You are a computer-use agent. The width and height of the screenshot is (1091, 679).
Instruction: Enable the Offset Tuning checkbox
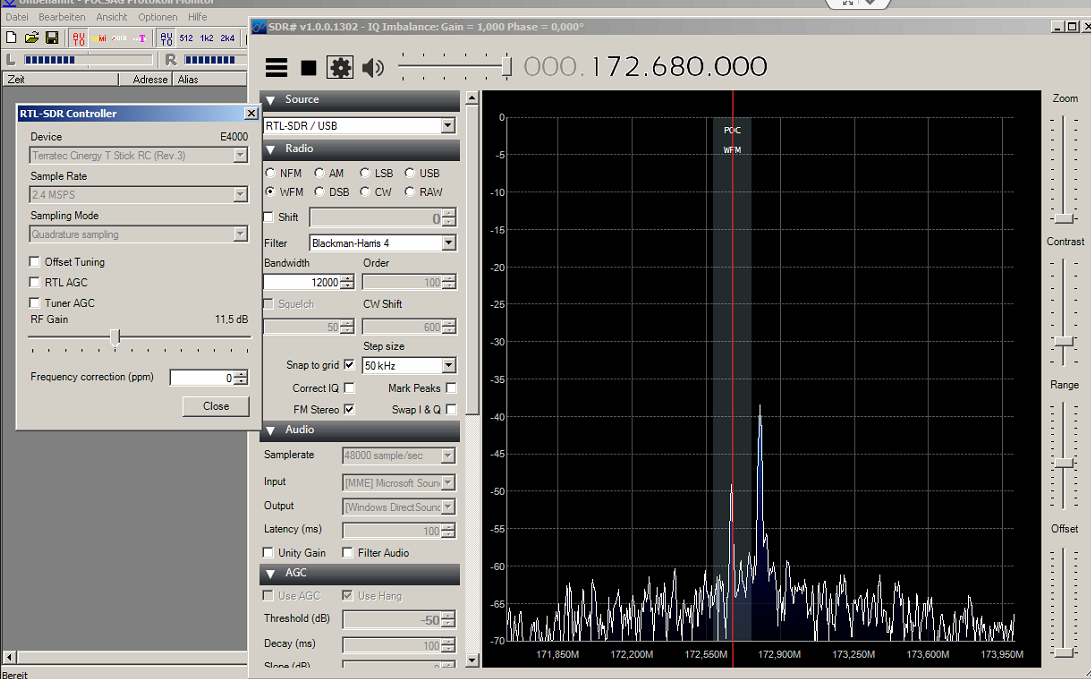pos(35,262)
